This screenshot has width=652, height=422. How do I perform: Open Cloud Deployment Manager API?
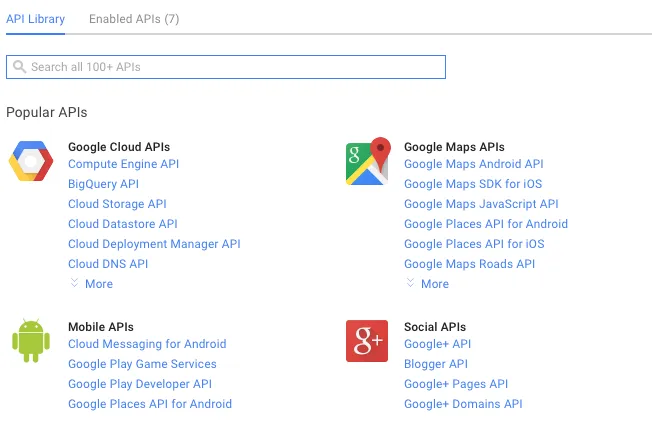tap(154, 244)
